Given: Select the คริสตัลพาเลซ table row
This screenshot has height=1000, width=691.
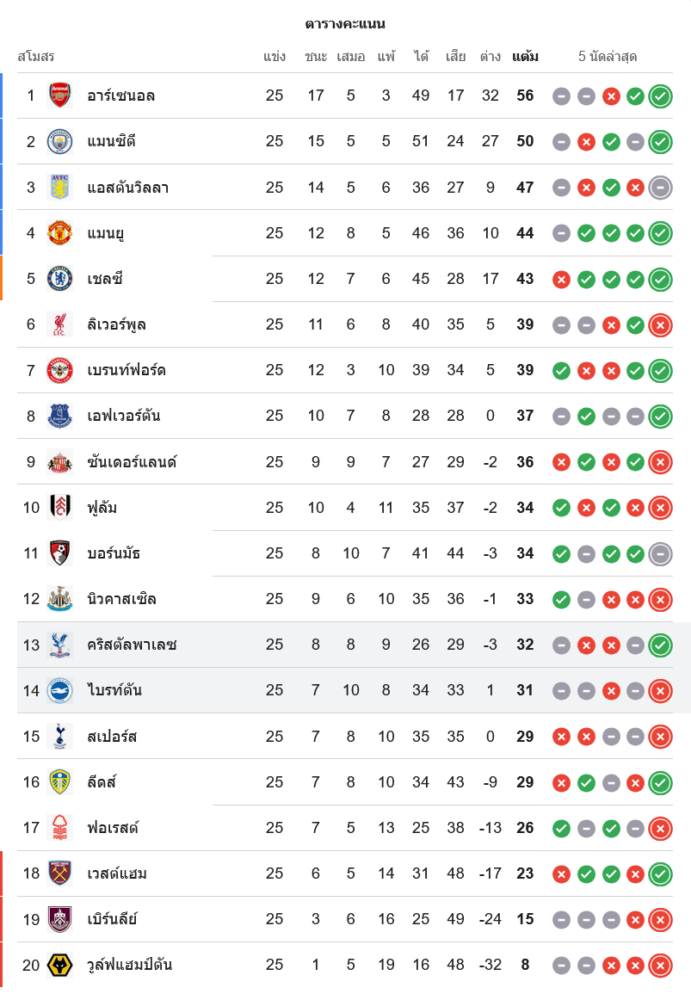Looking at the screenshot, I should (x=350, y=645).
